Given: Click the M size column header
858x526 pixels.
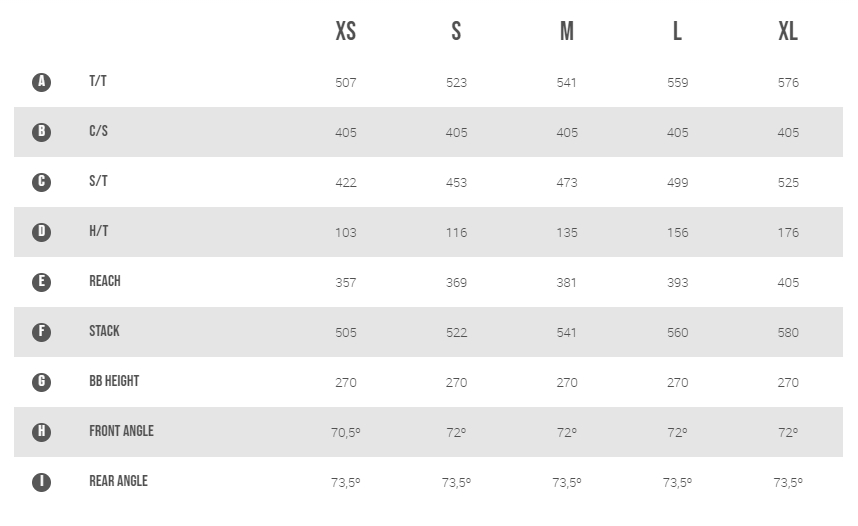Looking at the screenshot, I should pyautogui.click(x=567, y=31).
